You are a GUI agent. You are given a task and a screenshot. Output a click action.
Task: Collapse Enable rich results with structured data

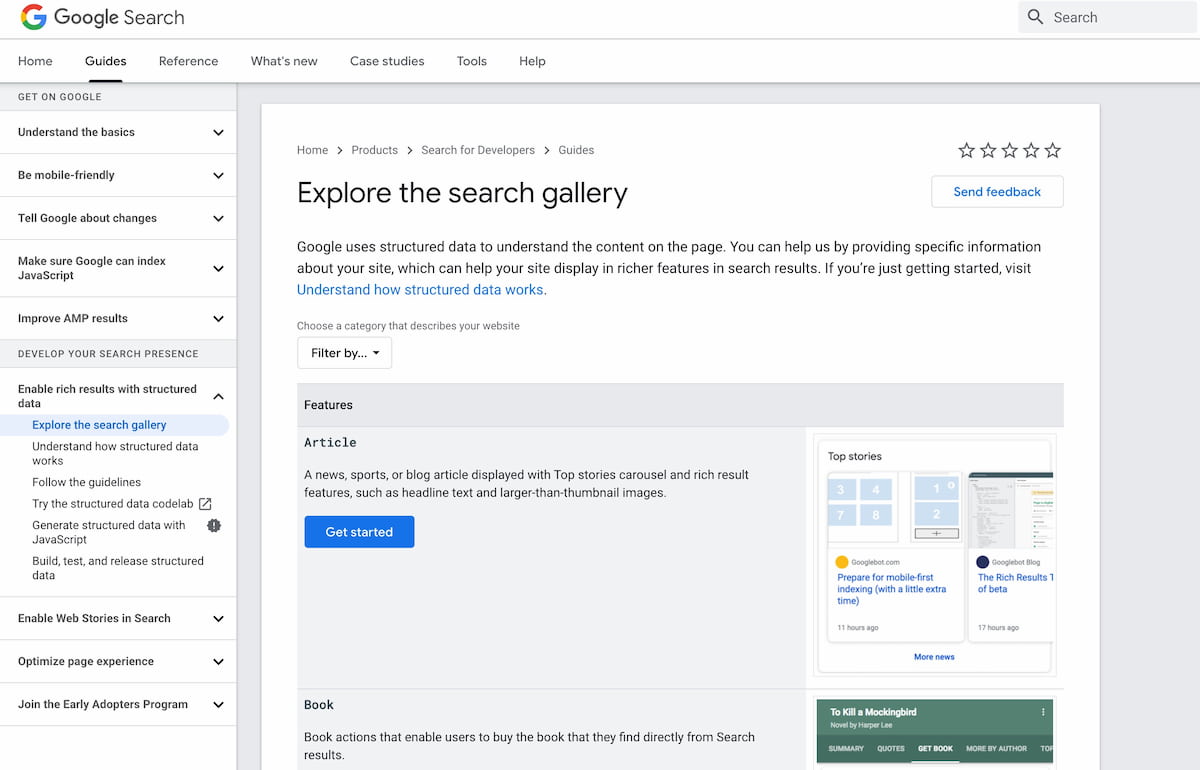[217, 395]
